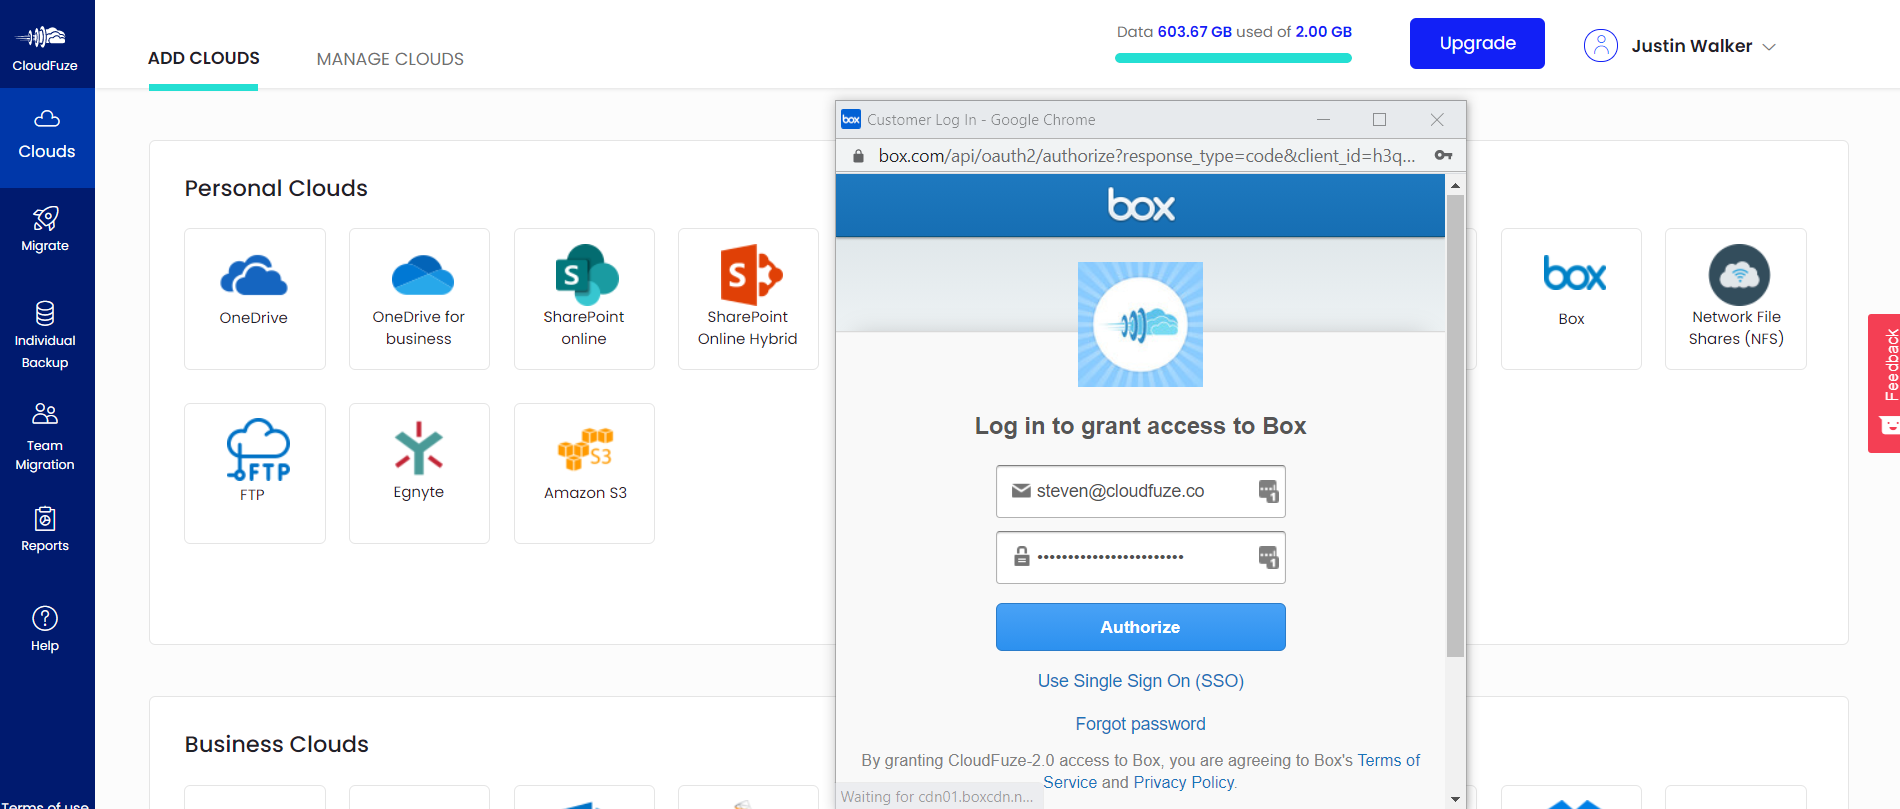Click 'Customer Log In - Google Chrome' title

(x=981, y=120)
